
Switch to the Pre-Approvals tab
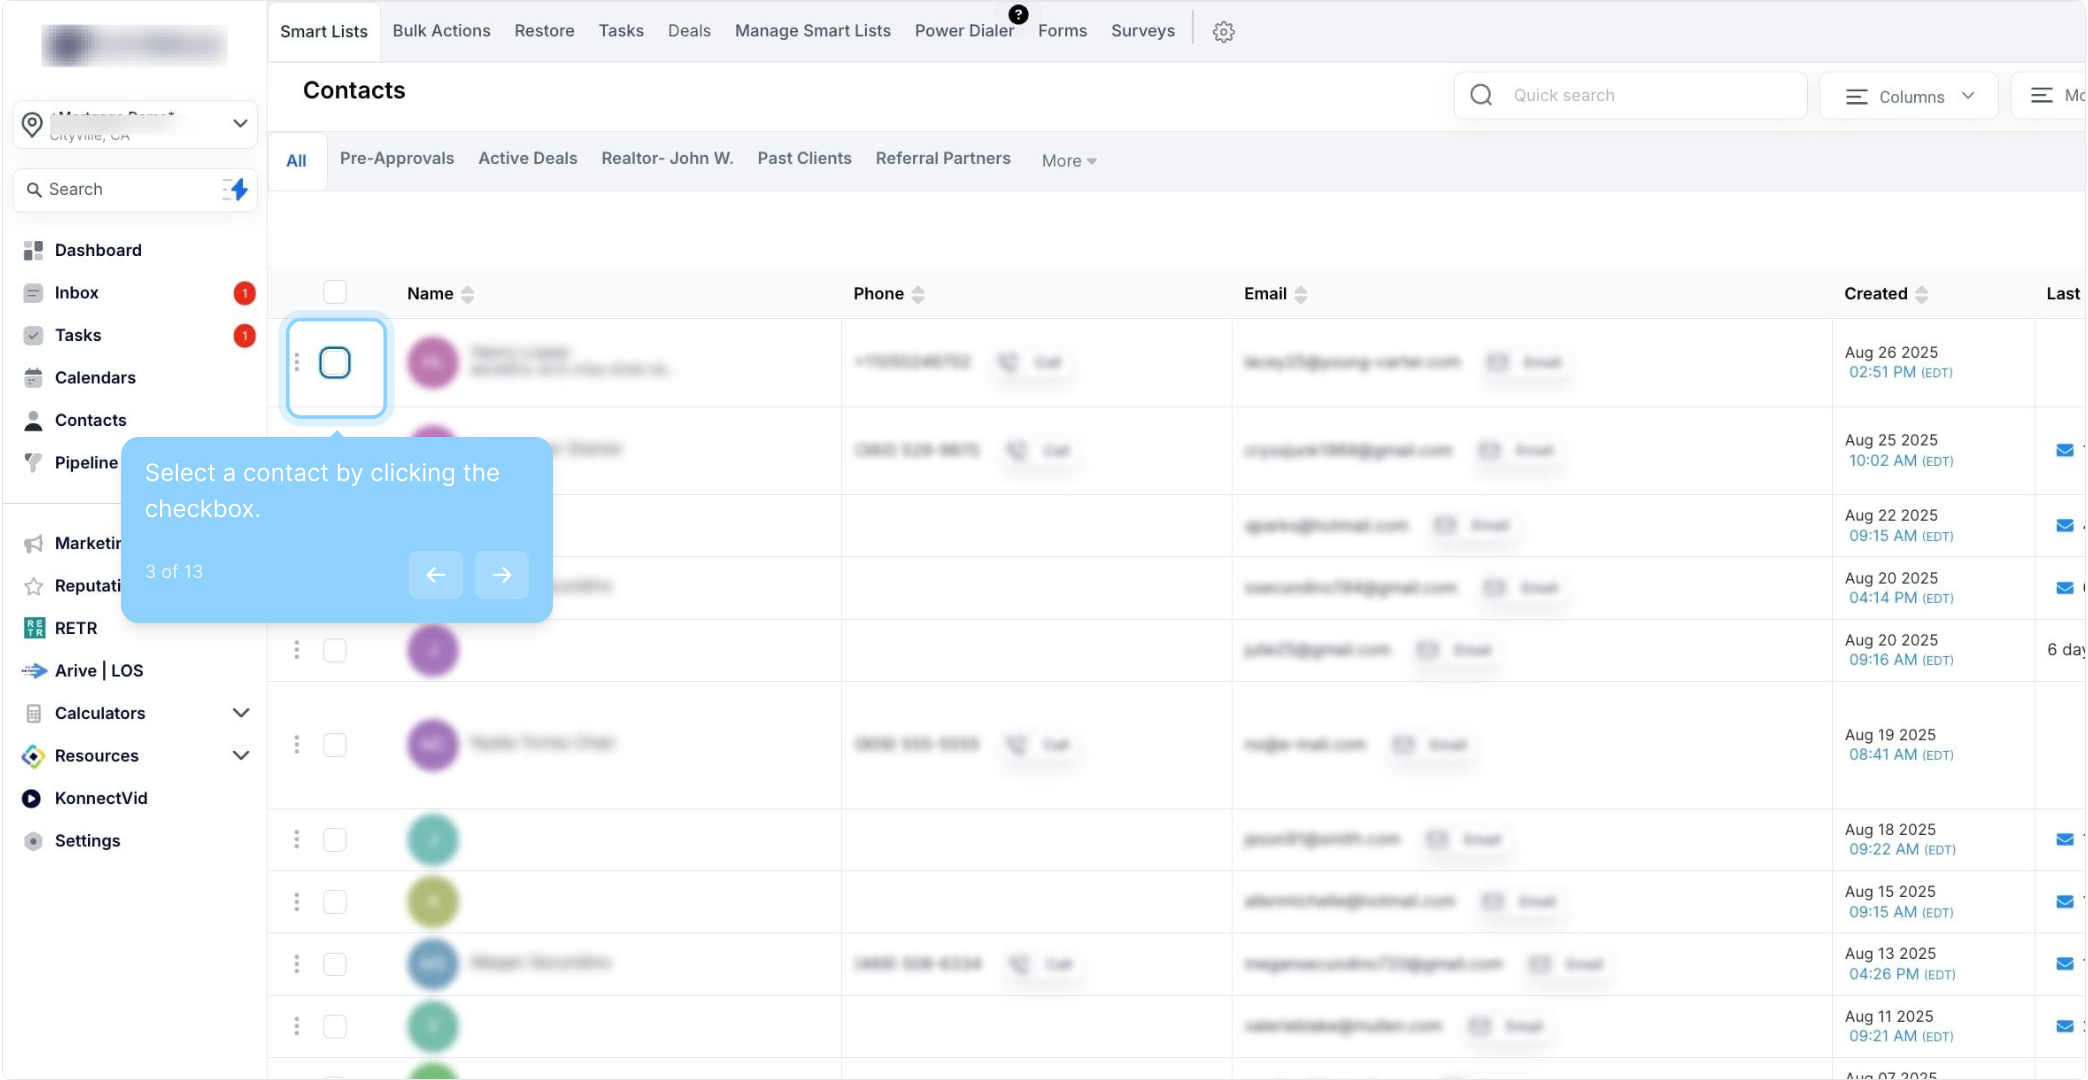click(396, 158)
